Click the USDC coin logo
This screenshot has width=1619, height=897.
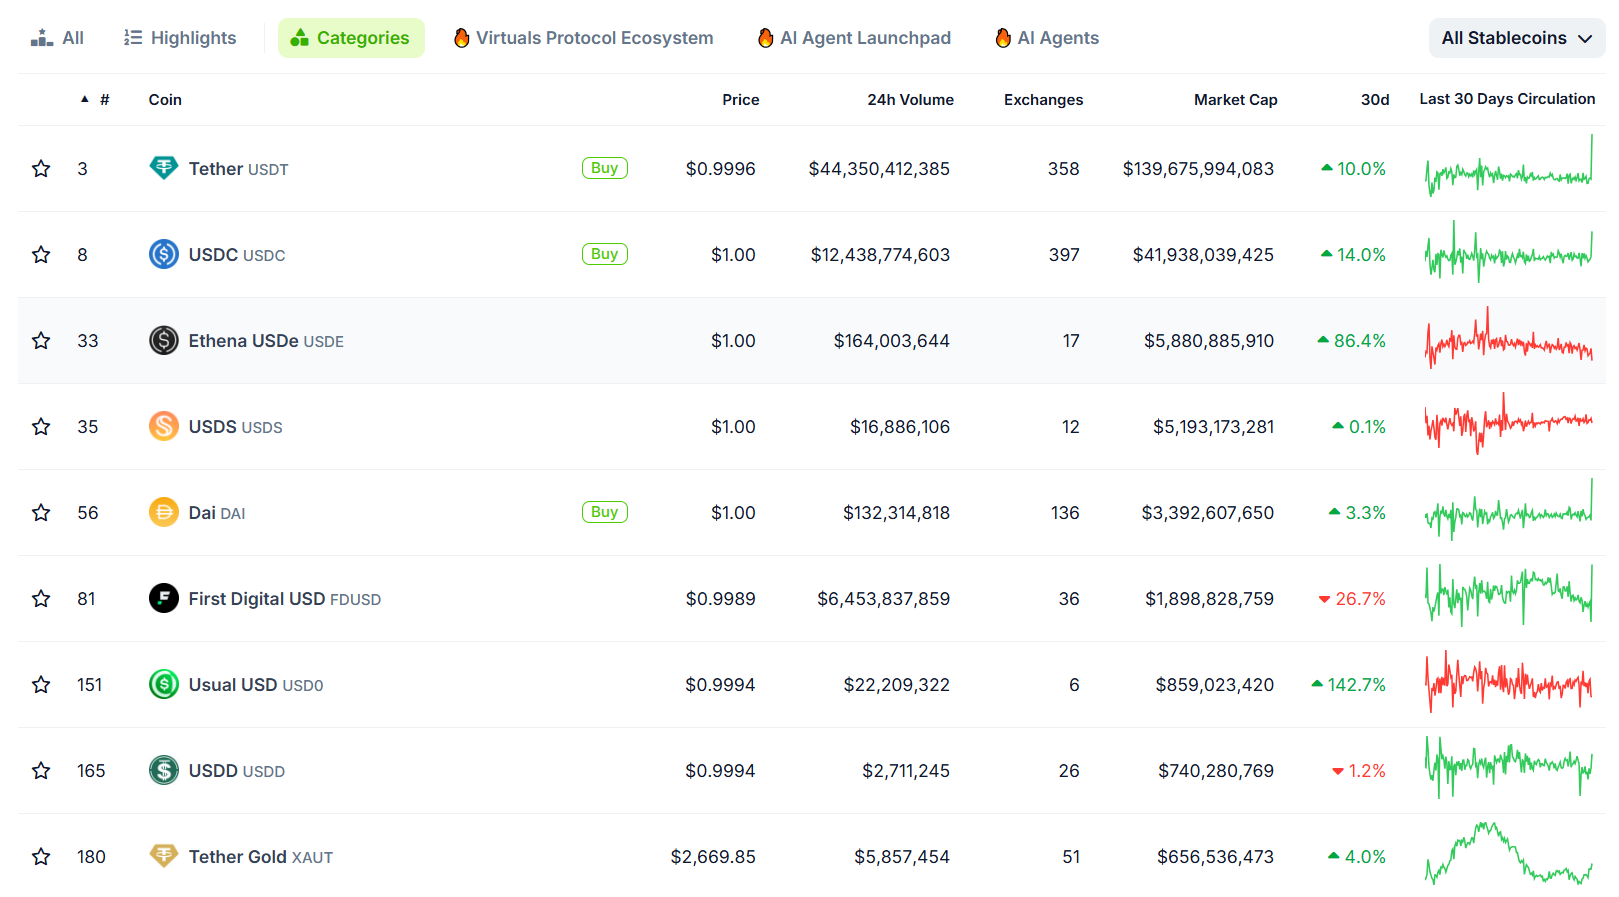coord(164,254)
